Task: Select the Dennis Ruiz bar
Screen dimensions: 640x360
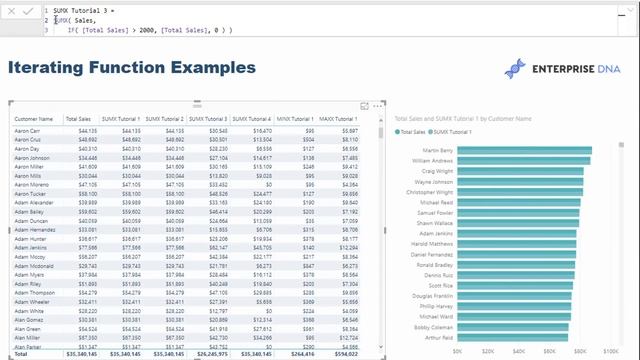Action: tap(516, 275)
